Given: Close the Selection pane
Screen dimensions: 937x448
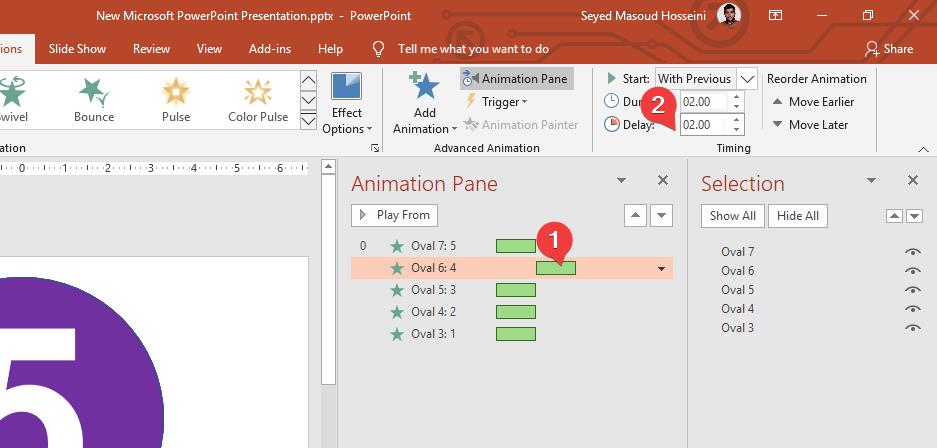Looking at the screenshot, I should click(912, 180).
